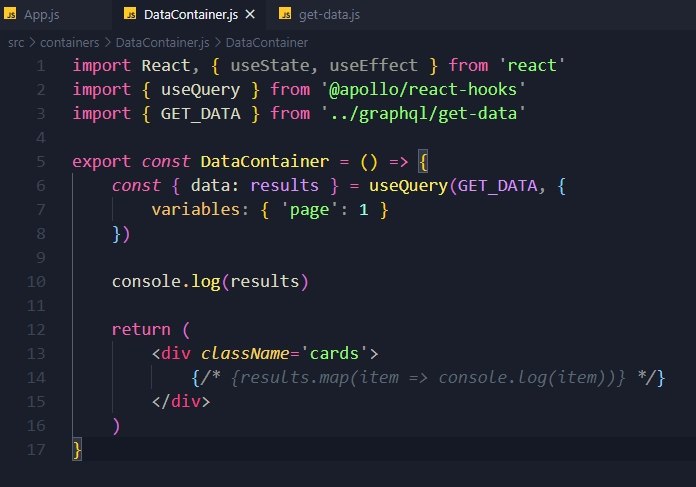Click line number 17 in the gutter
This screenshot has height=487, width=696.
[36, 449]
